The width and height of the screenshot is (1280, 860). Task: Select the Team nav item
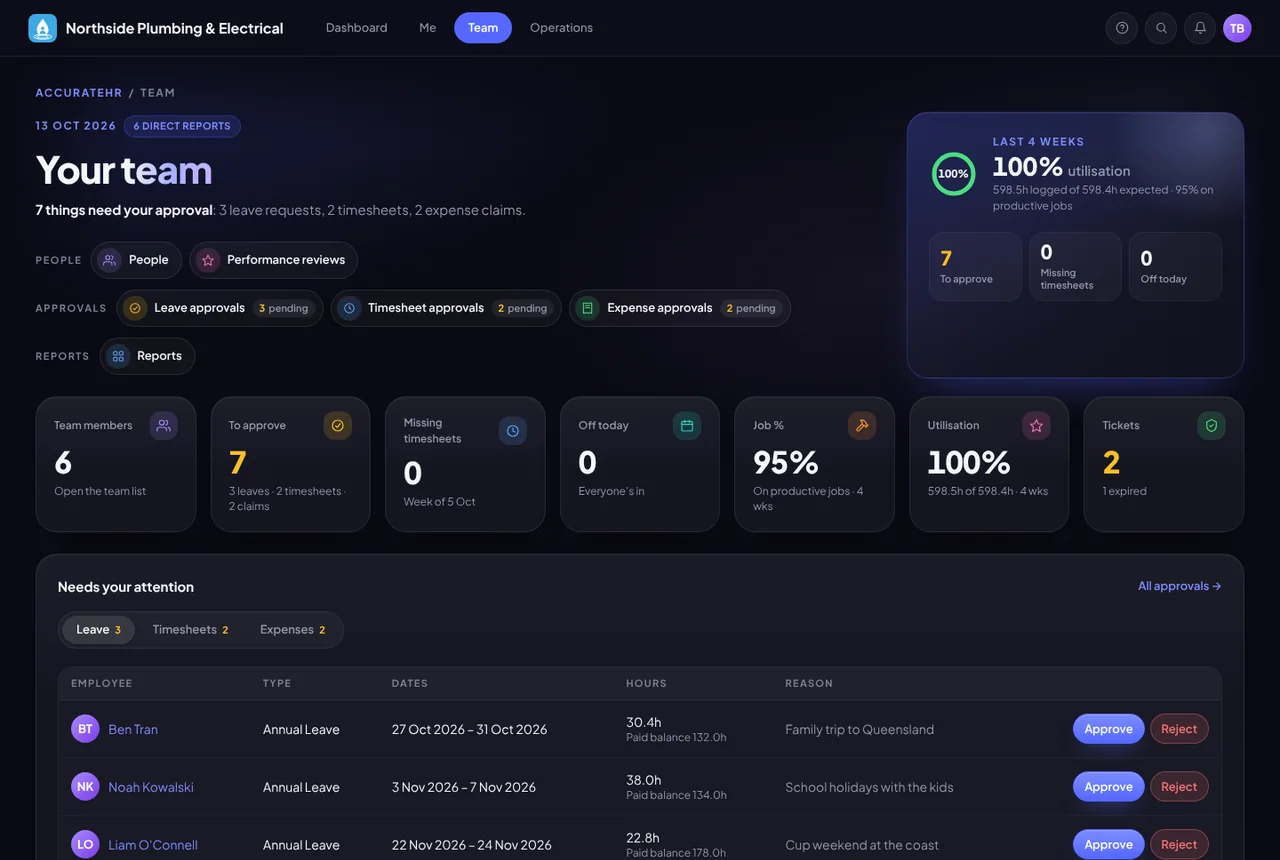[483, 28]
